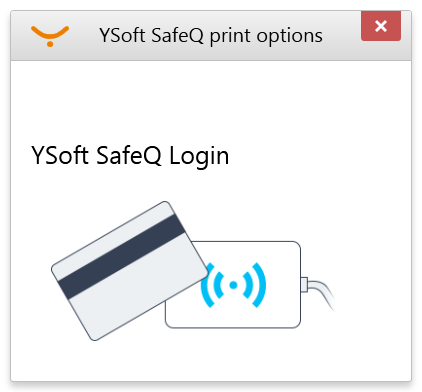Click blank white area above Login heading
Screen dimensions: 422x392
(x=211, y=102)
